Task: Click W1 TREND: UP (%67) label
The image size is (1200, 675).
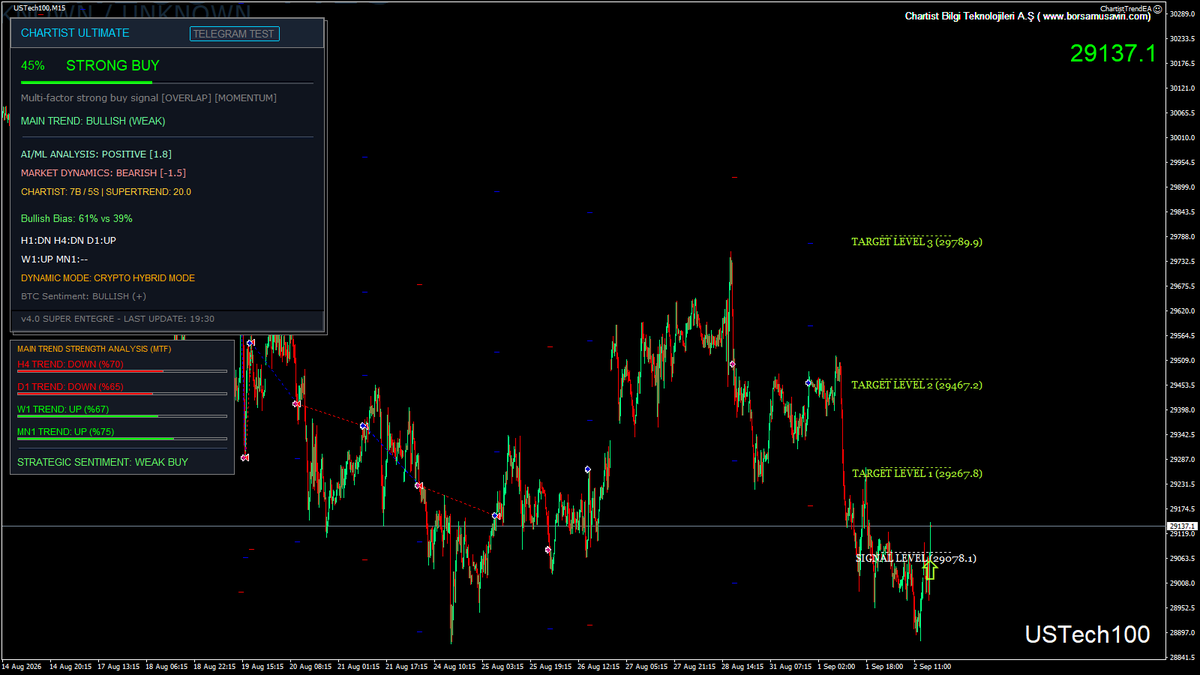Action: (63, 409)
